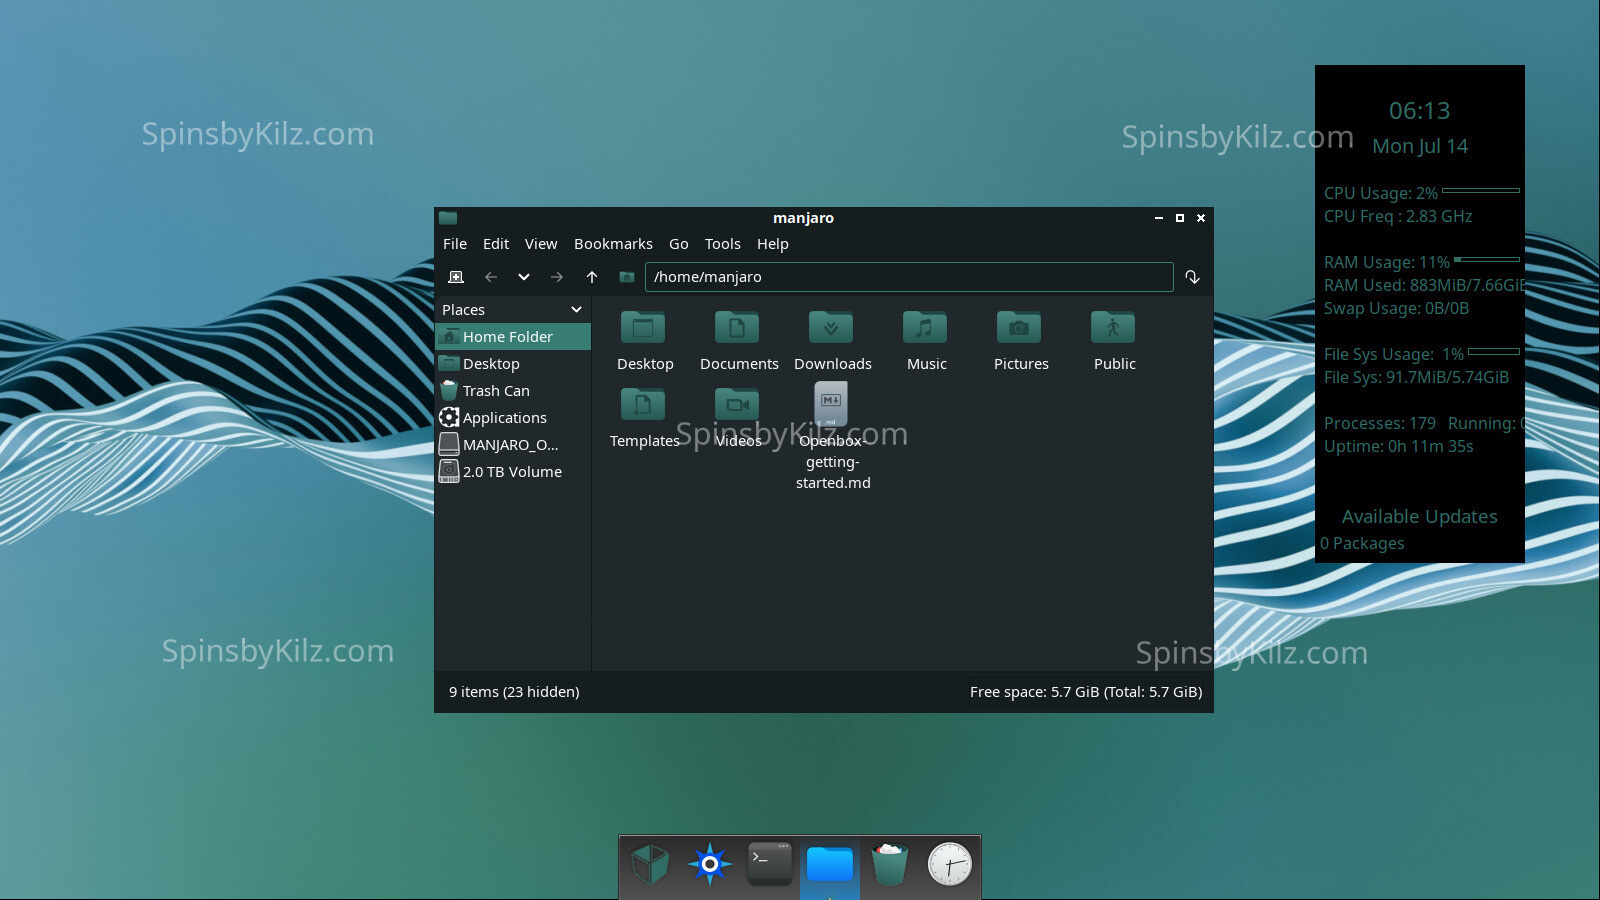Maximize the manjaro file manager window
Screen dimensions: 1600x900
tap(1180, 218)
